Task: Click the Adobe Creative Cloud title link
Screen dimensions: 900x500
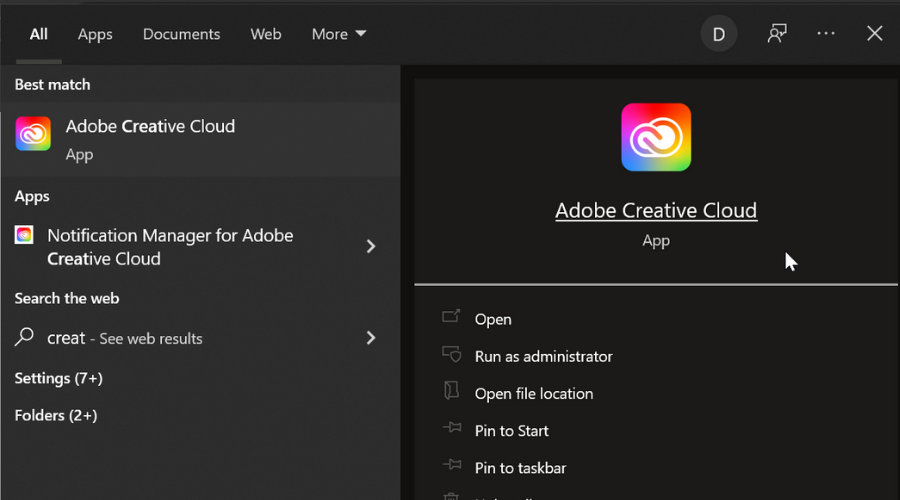Action: [656, 211]
